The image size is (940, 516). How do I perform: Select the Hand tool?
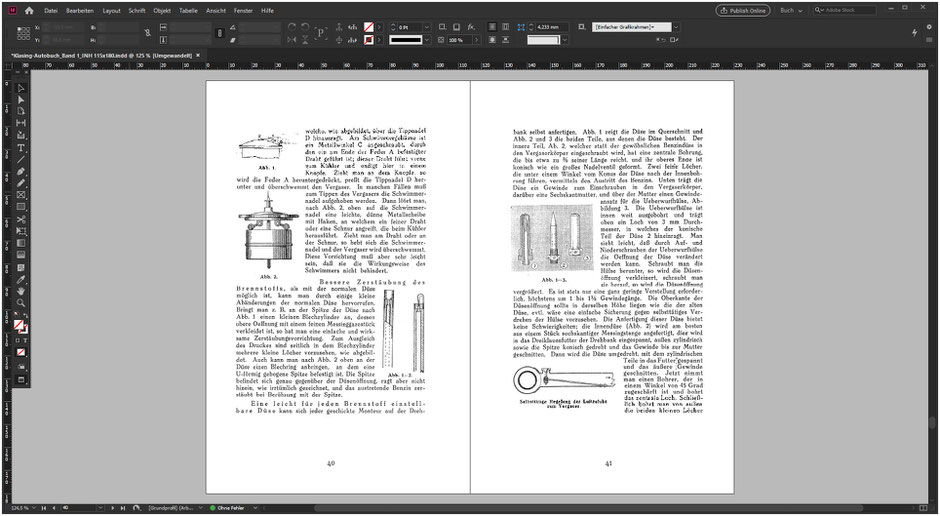tap(21, 291)
